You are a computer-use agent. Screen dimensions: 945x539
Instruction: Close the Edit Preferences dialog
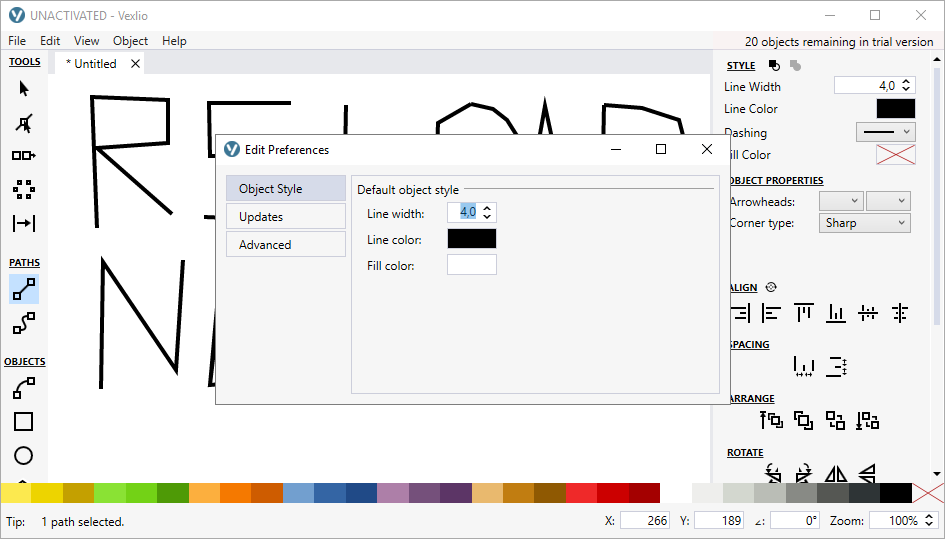[x=707, y=149]
